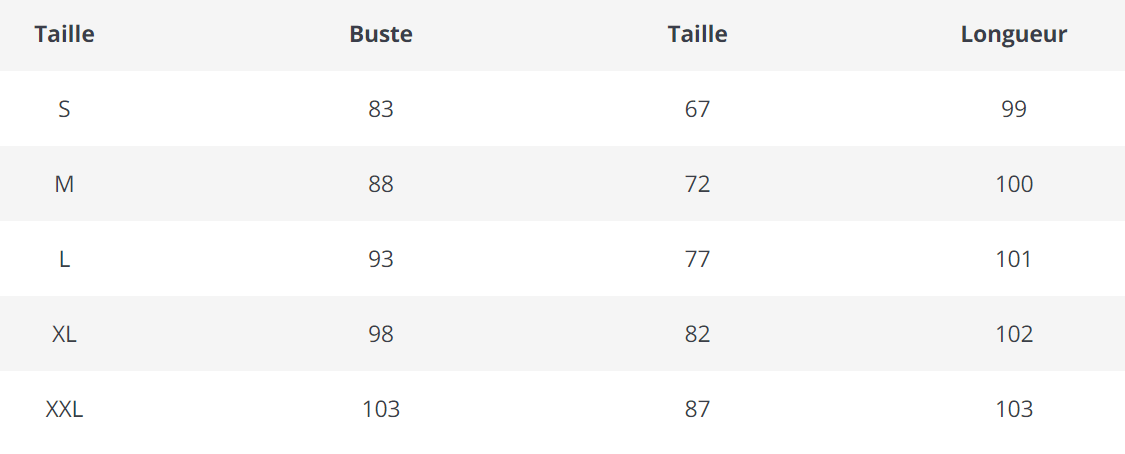Click waist value 72 for size M
The height and width of the screenshot is (454, 1125).
point(697,184)
